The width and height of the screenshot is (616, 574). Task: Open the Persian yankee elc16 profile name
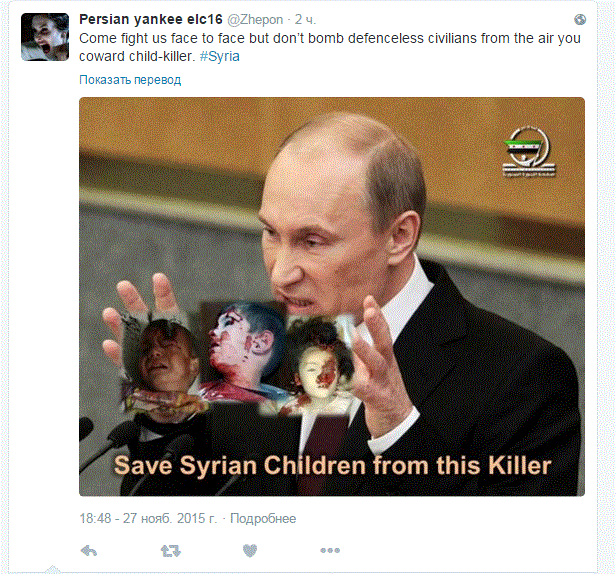(151, 19)
